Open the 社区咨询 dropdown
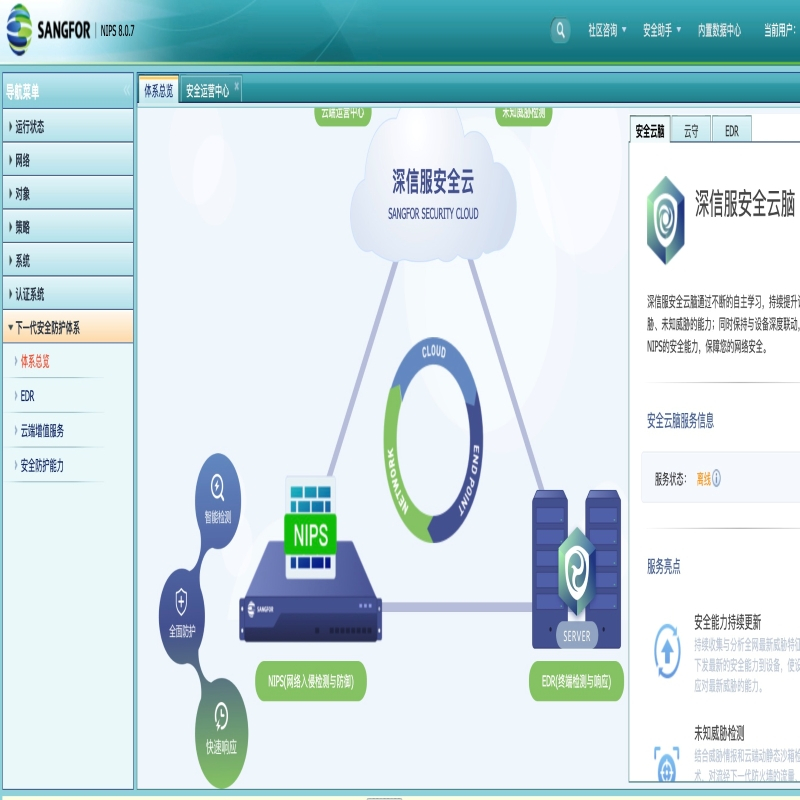The height and width of the screenshot is (800, 800). tap(607, 30)
